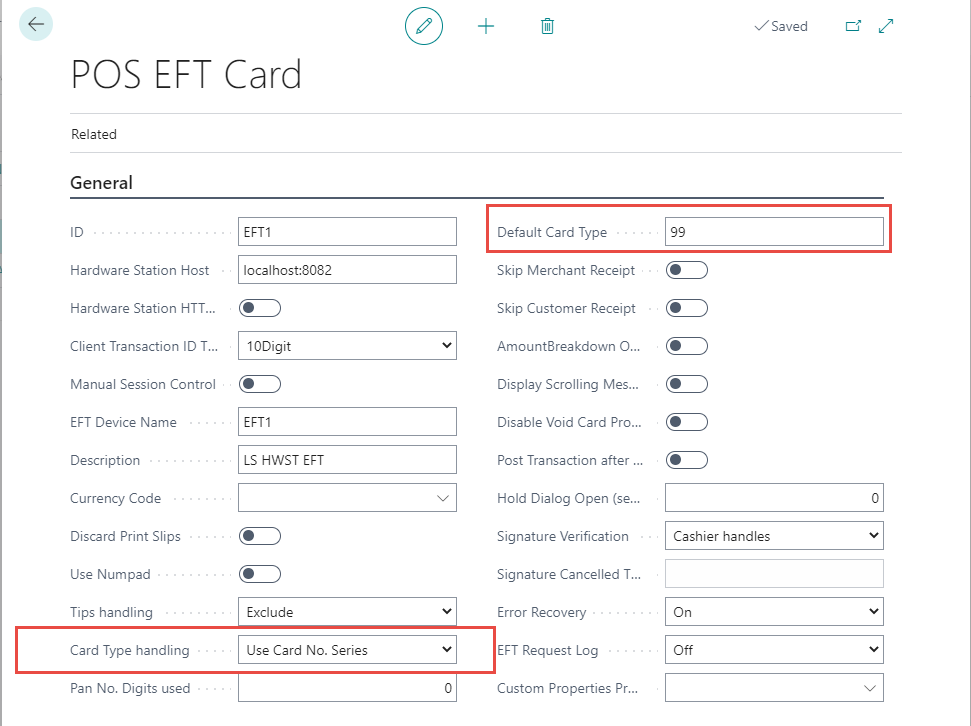Click the Hardware Station Host field
Viewport: 971px width, 726px height.
click(347, 270)
